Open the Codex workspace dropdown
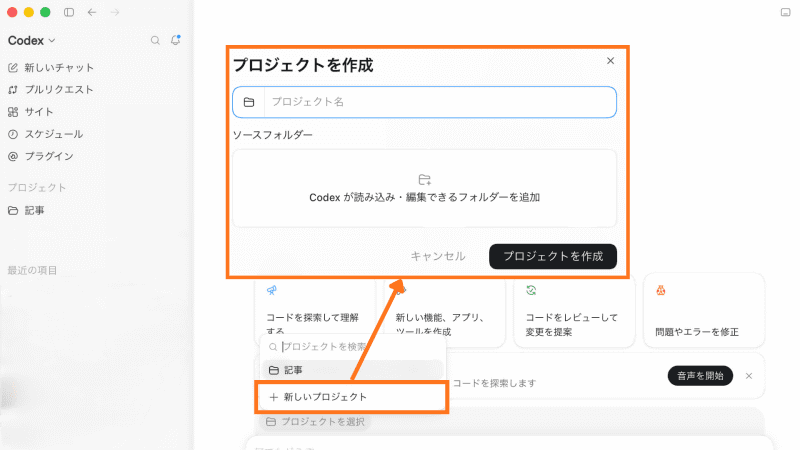 [x=31, y=40]
